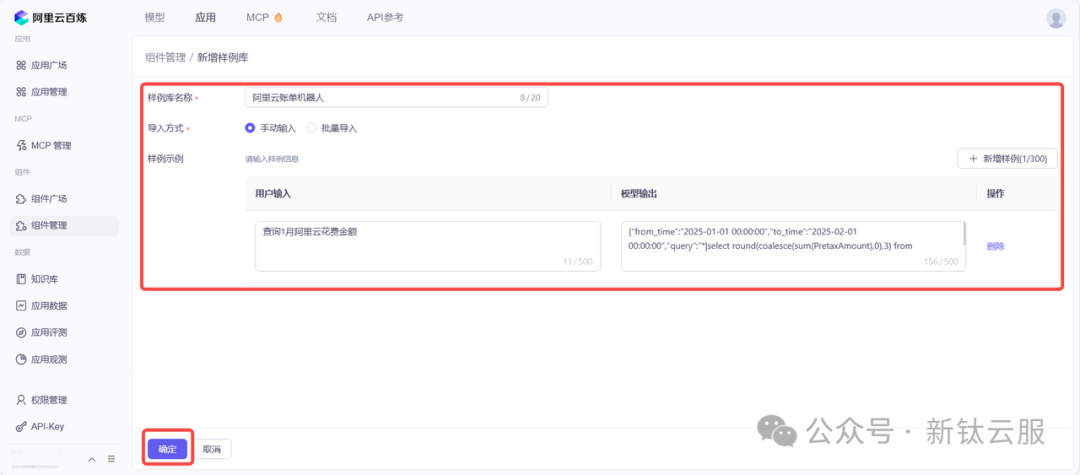Click the 阿里云百炼 logo icon
This screenshot has height=475, width=1080.
[21, 17]
